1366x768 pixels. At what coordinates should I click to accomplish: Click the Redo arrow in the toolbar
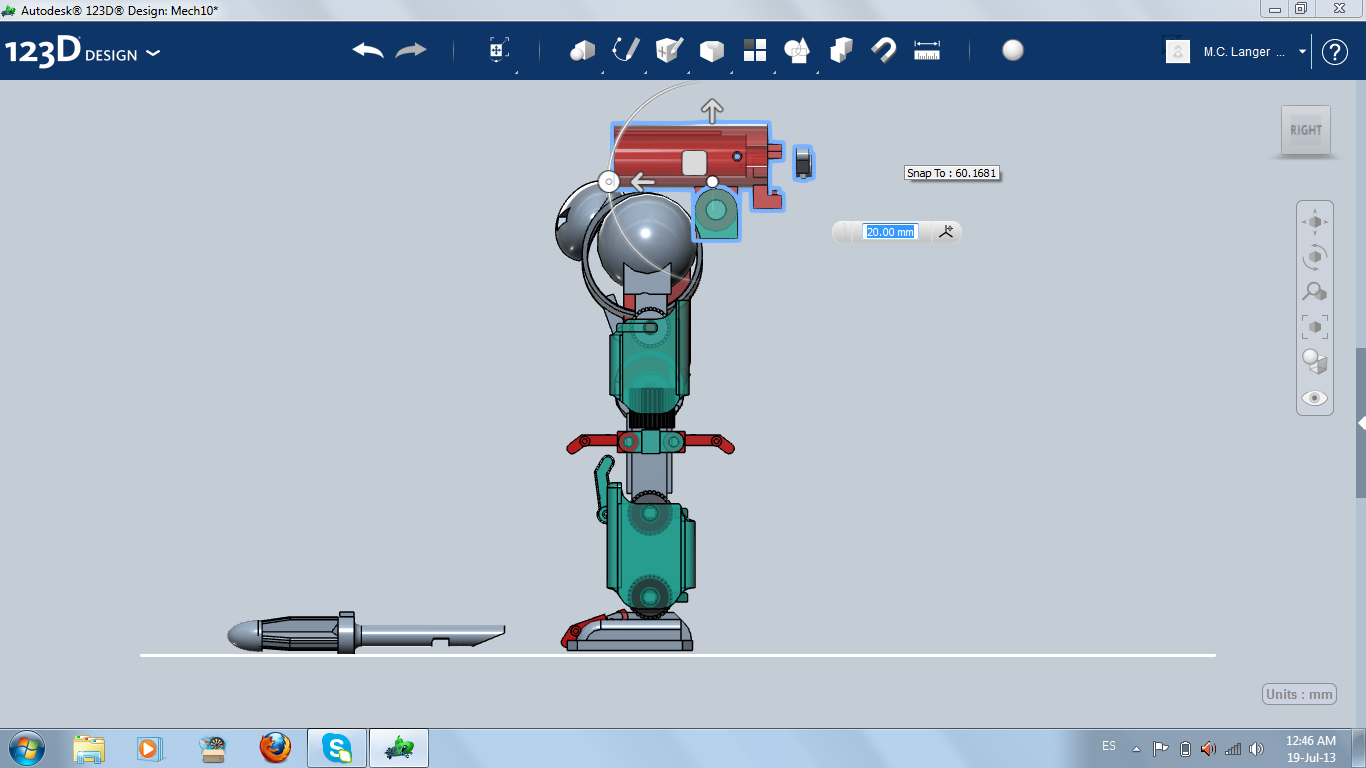point(411,50)
